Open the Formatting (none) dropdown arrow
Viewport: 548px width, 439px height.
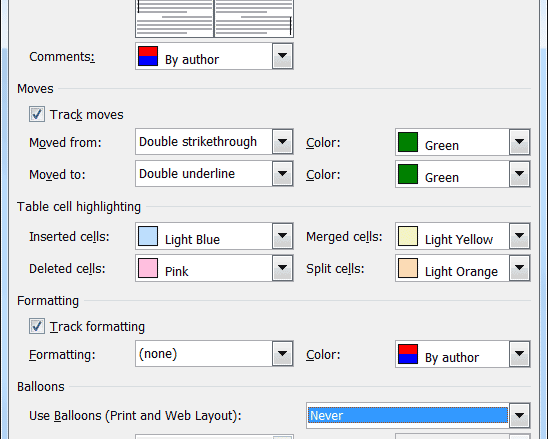[282, 354]
